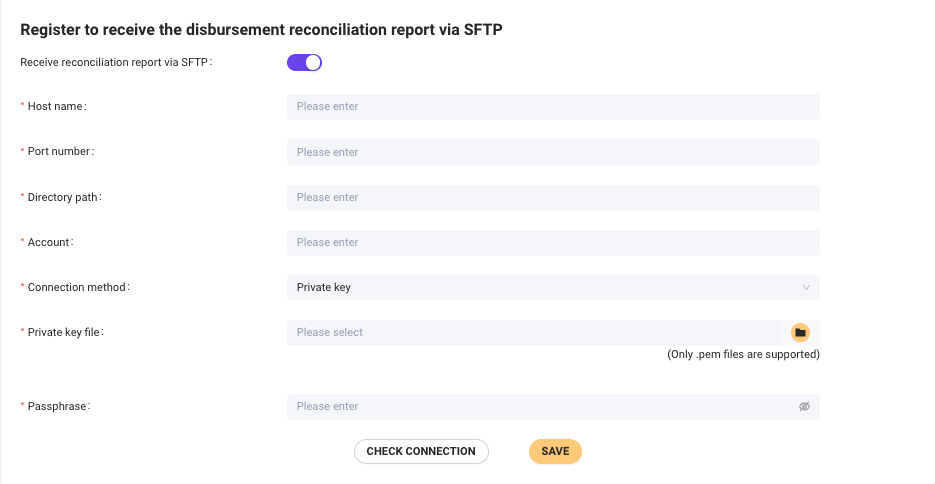Viewport: 935px width, 484px height.
Task: Focus the Host name input field
Action: 552,107
